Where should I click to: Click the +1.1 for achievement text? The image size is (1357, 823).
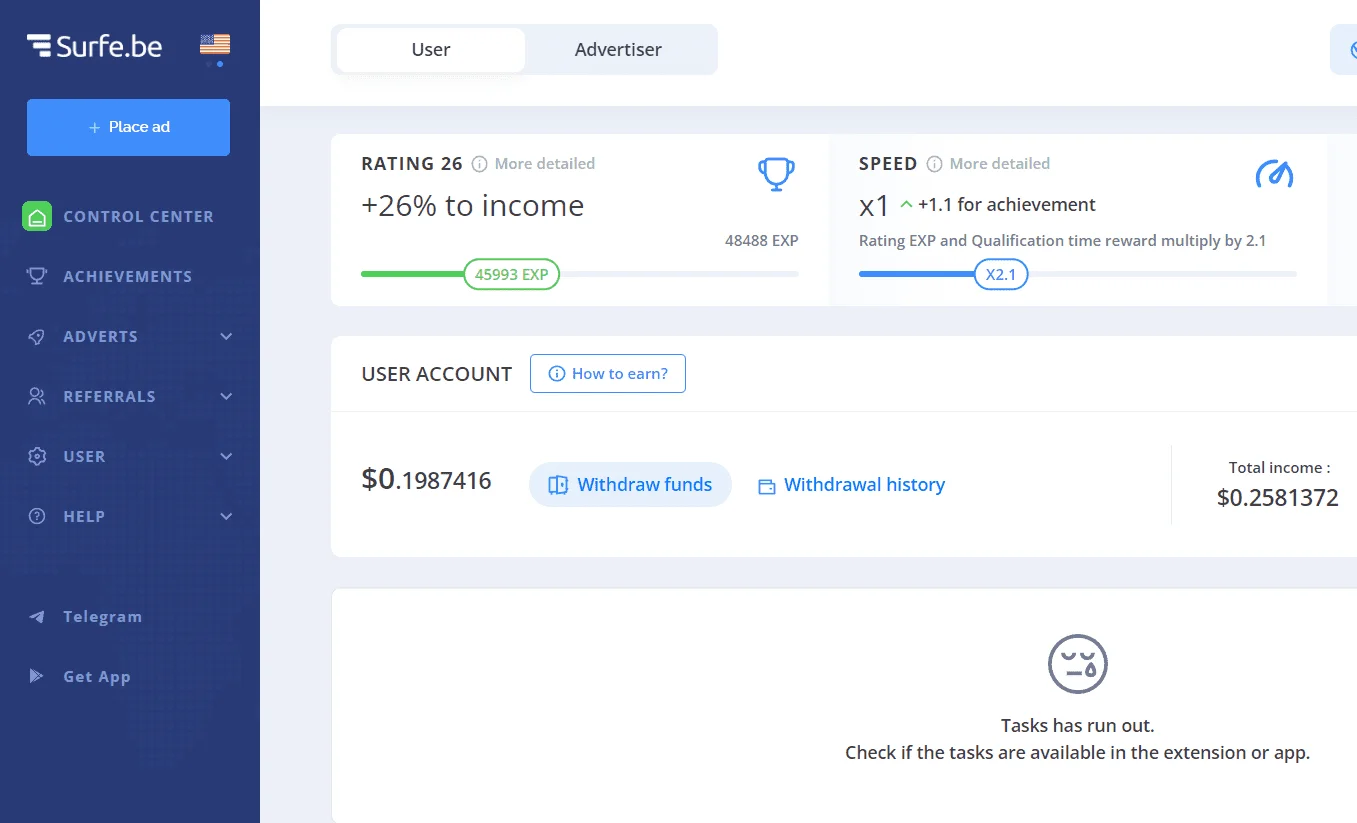[x=1007, y=204]
